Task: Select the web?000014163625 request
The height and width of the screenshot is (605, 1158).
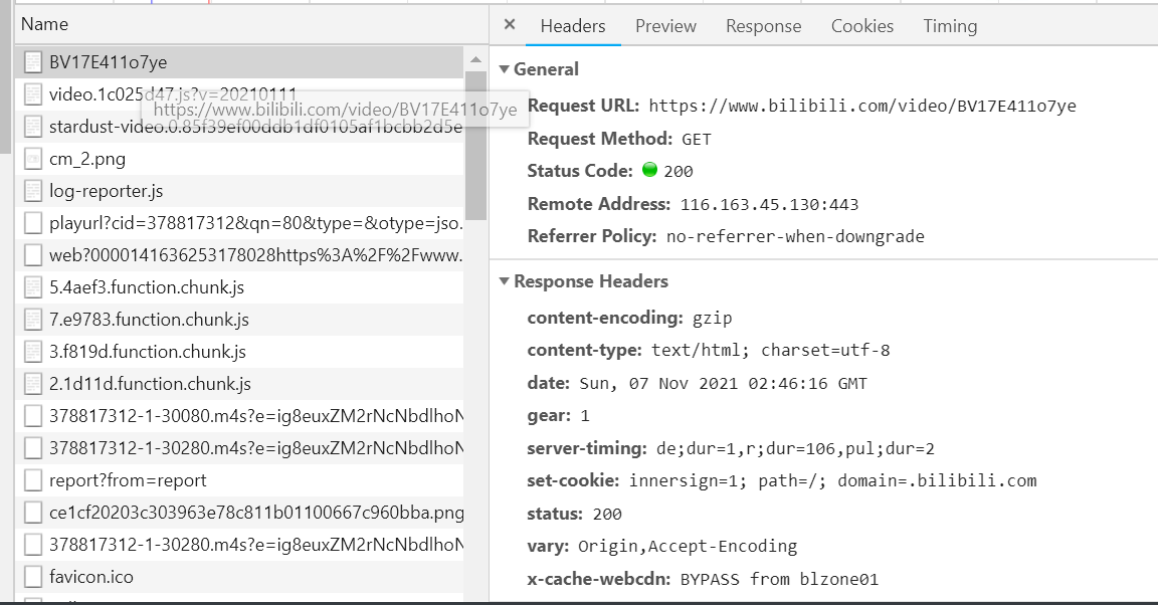Action: [x=239, y=255]
